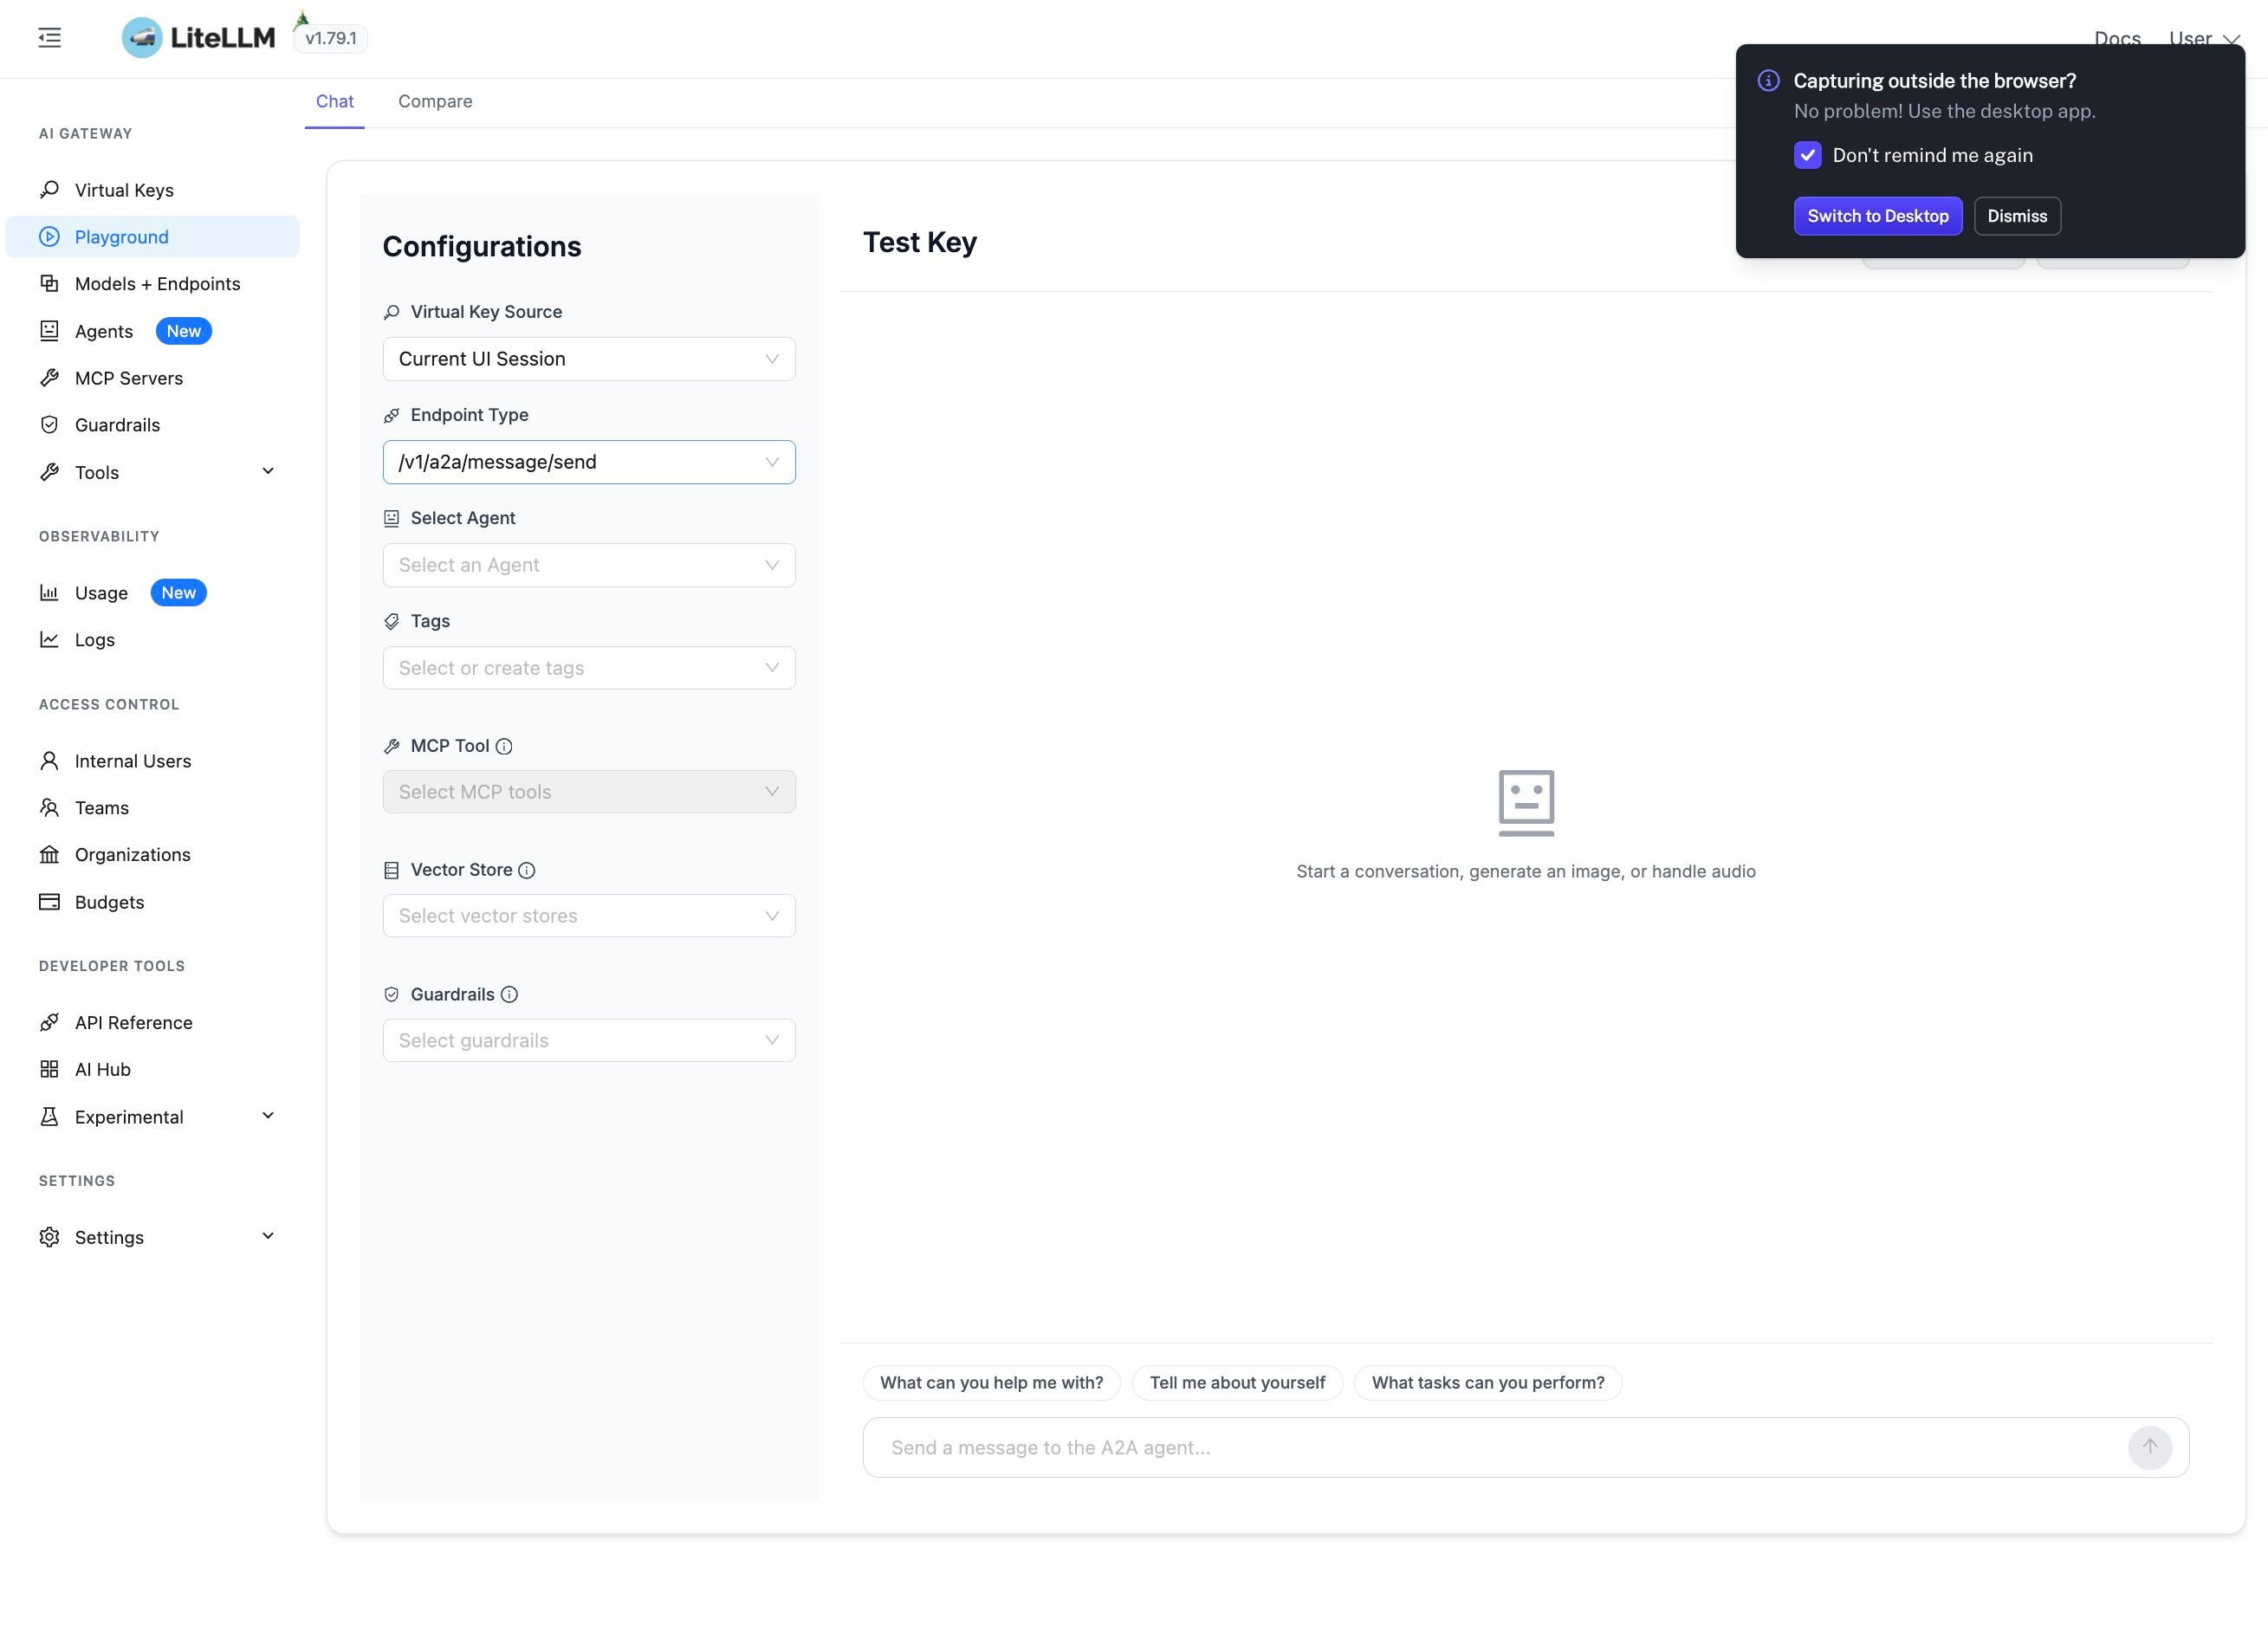The image size is (2268, 1632).
Task: Open MCP Servers page
Action: click(128, 377)
